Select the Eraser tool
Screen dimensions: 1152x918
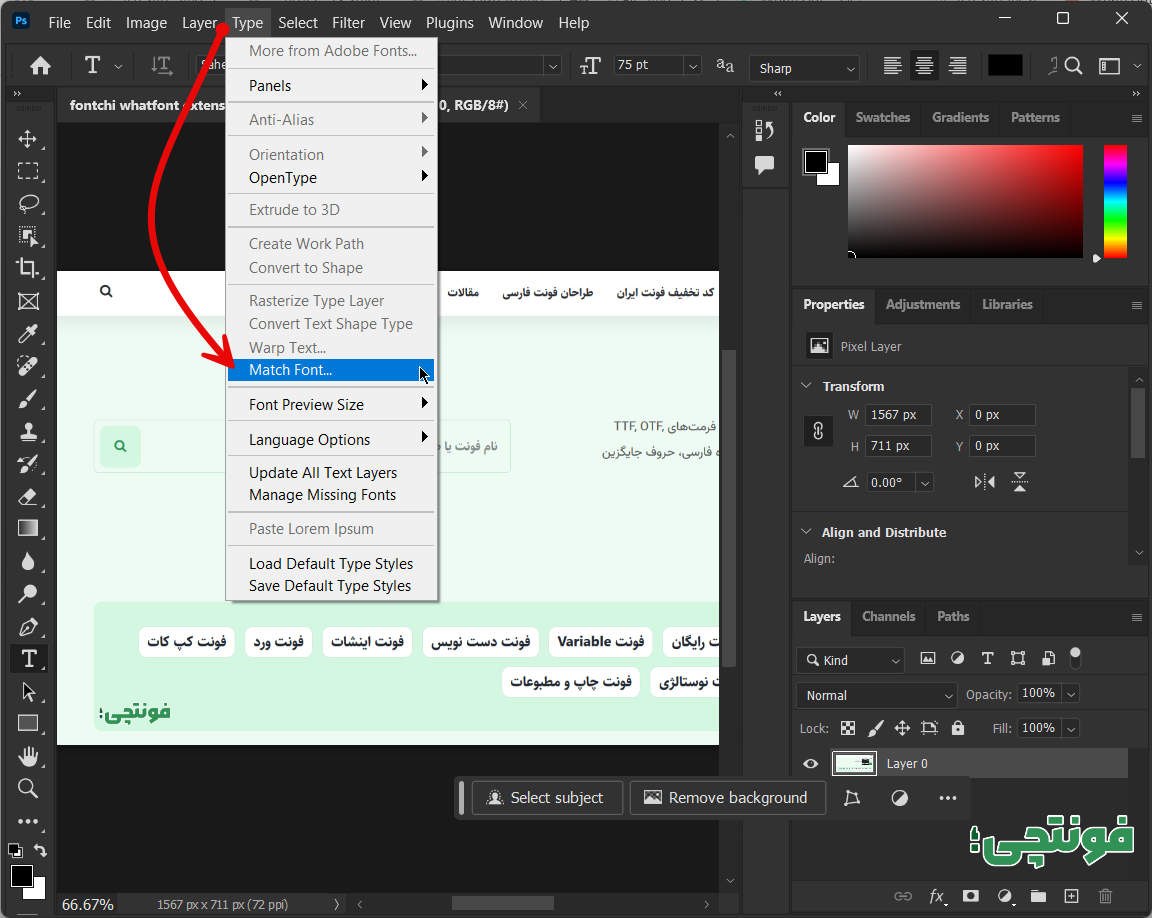pyautogui.click(x=28, y=496)
